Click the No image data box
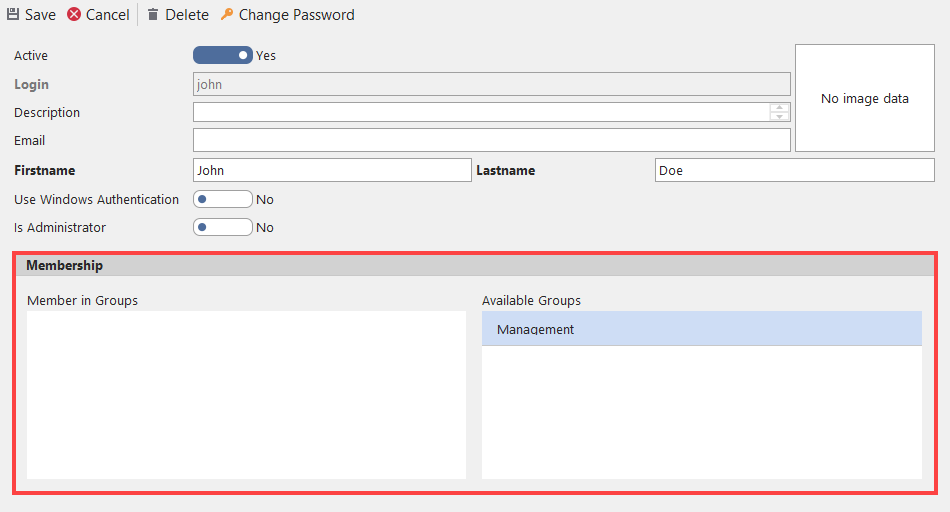 click(x=864, y=98)
